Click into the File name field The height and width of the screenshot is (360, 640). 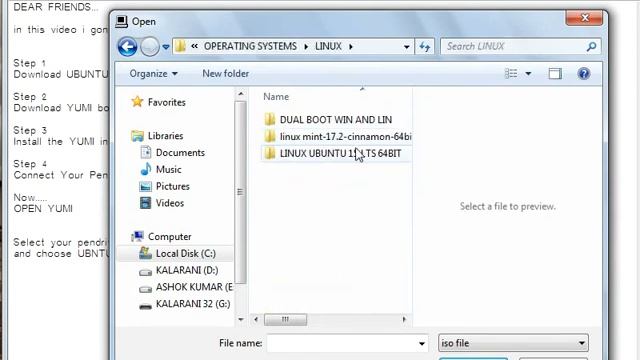click(x=342, y=343)
